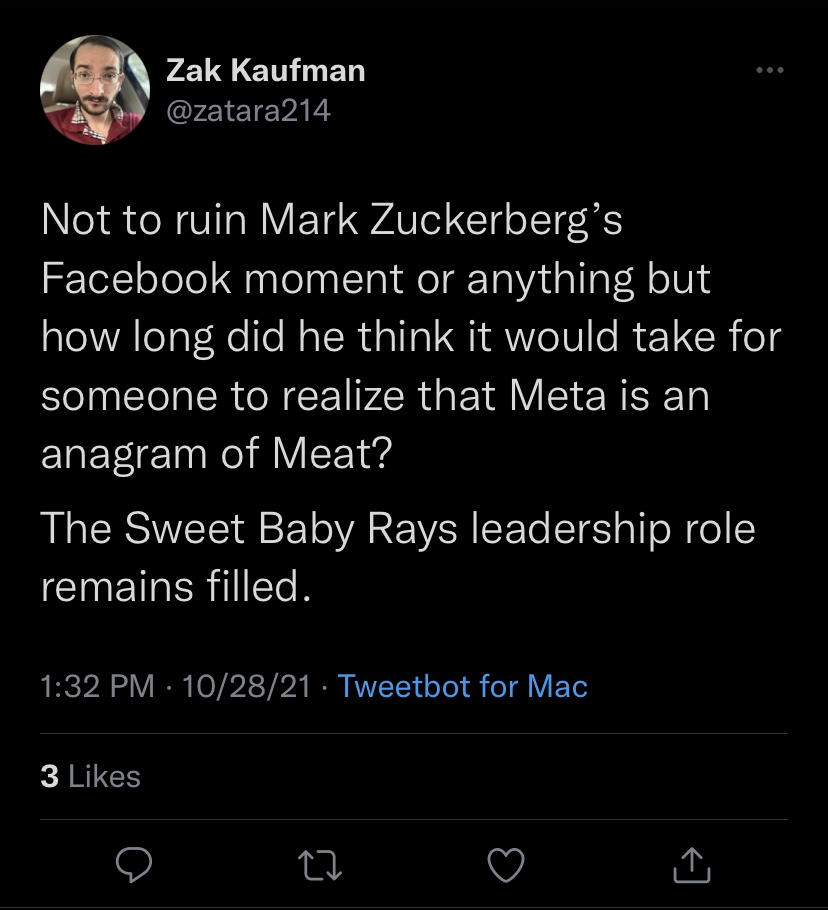
Task: Click the 1:32 PM timestamp
Action: (98, 686)
